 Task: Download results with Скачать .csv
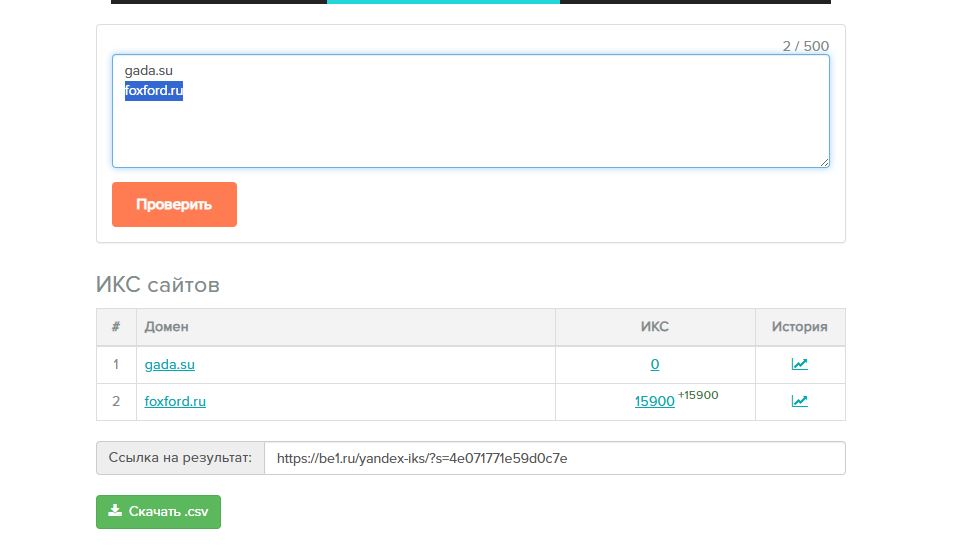click(x=158, y=511)
